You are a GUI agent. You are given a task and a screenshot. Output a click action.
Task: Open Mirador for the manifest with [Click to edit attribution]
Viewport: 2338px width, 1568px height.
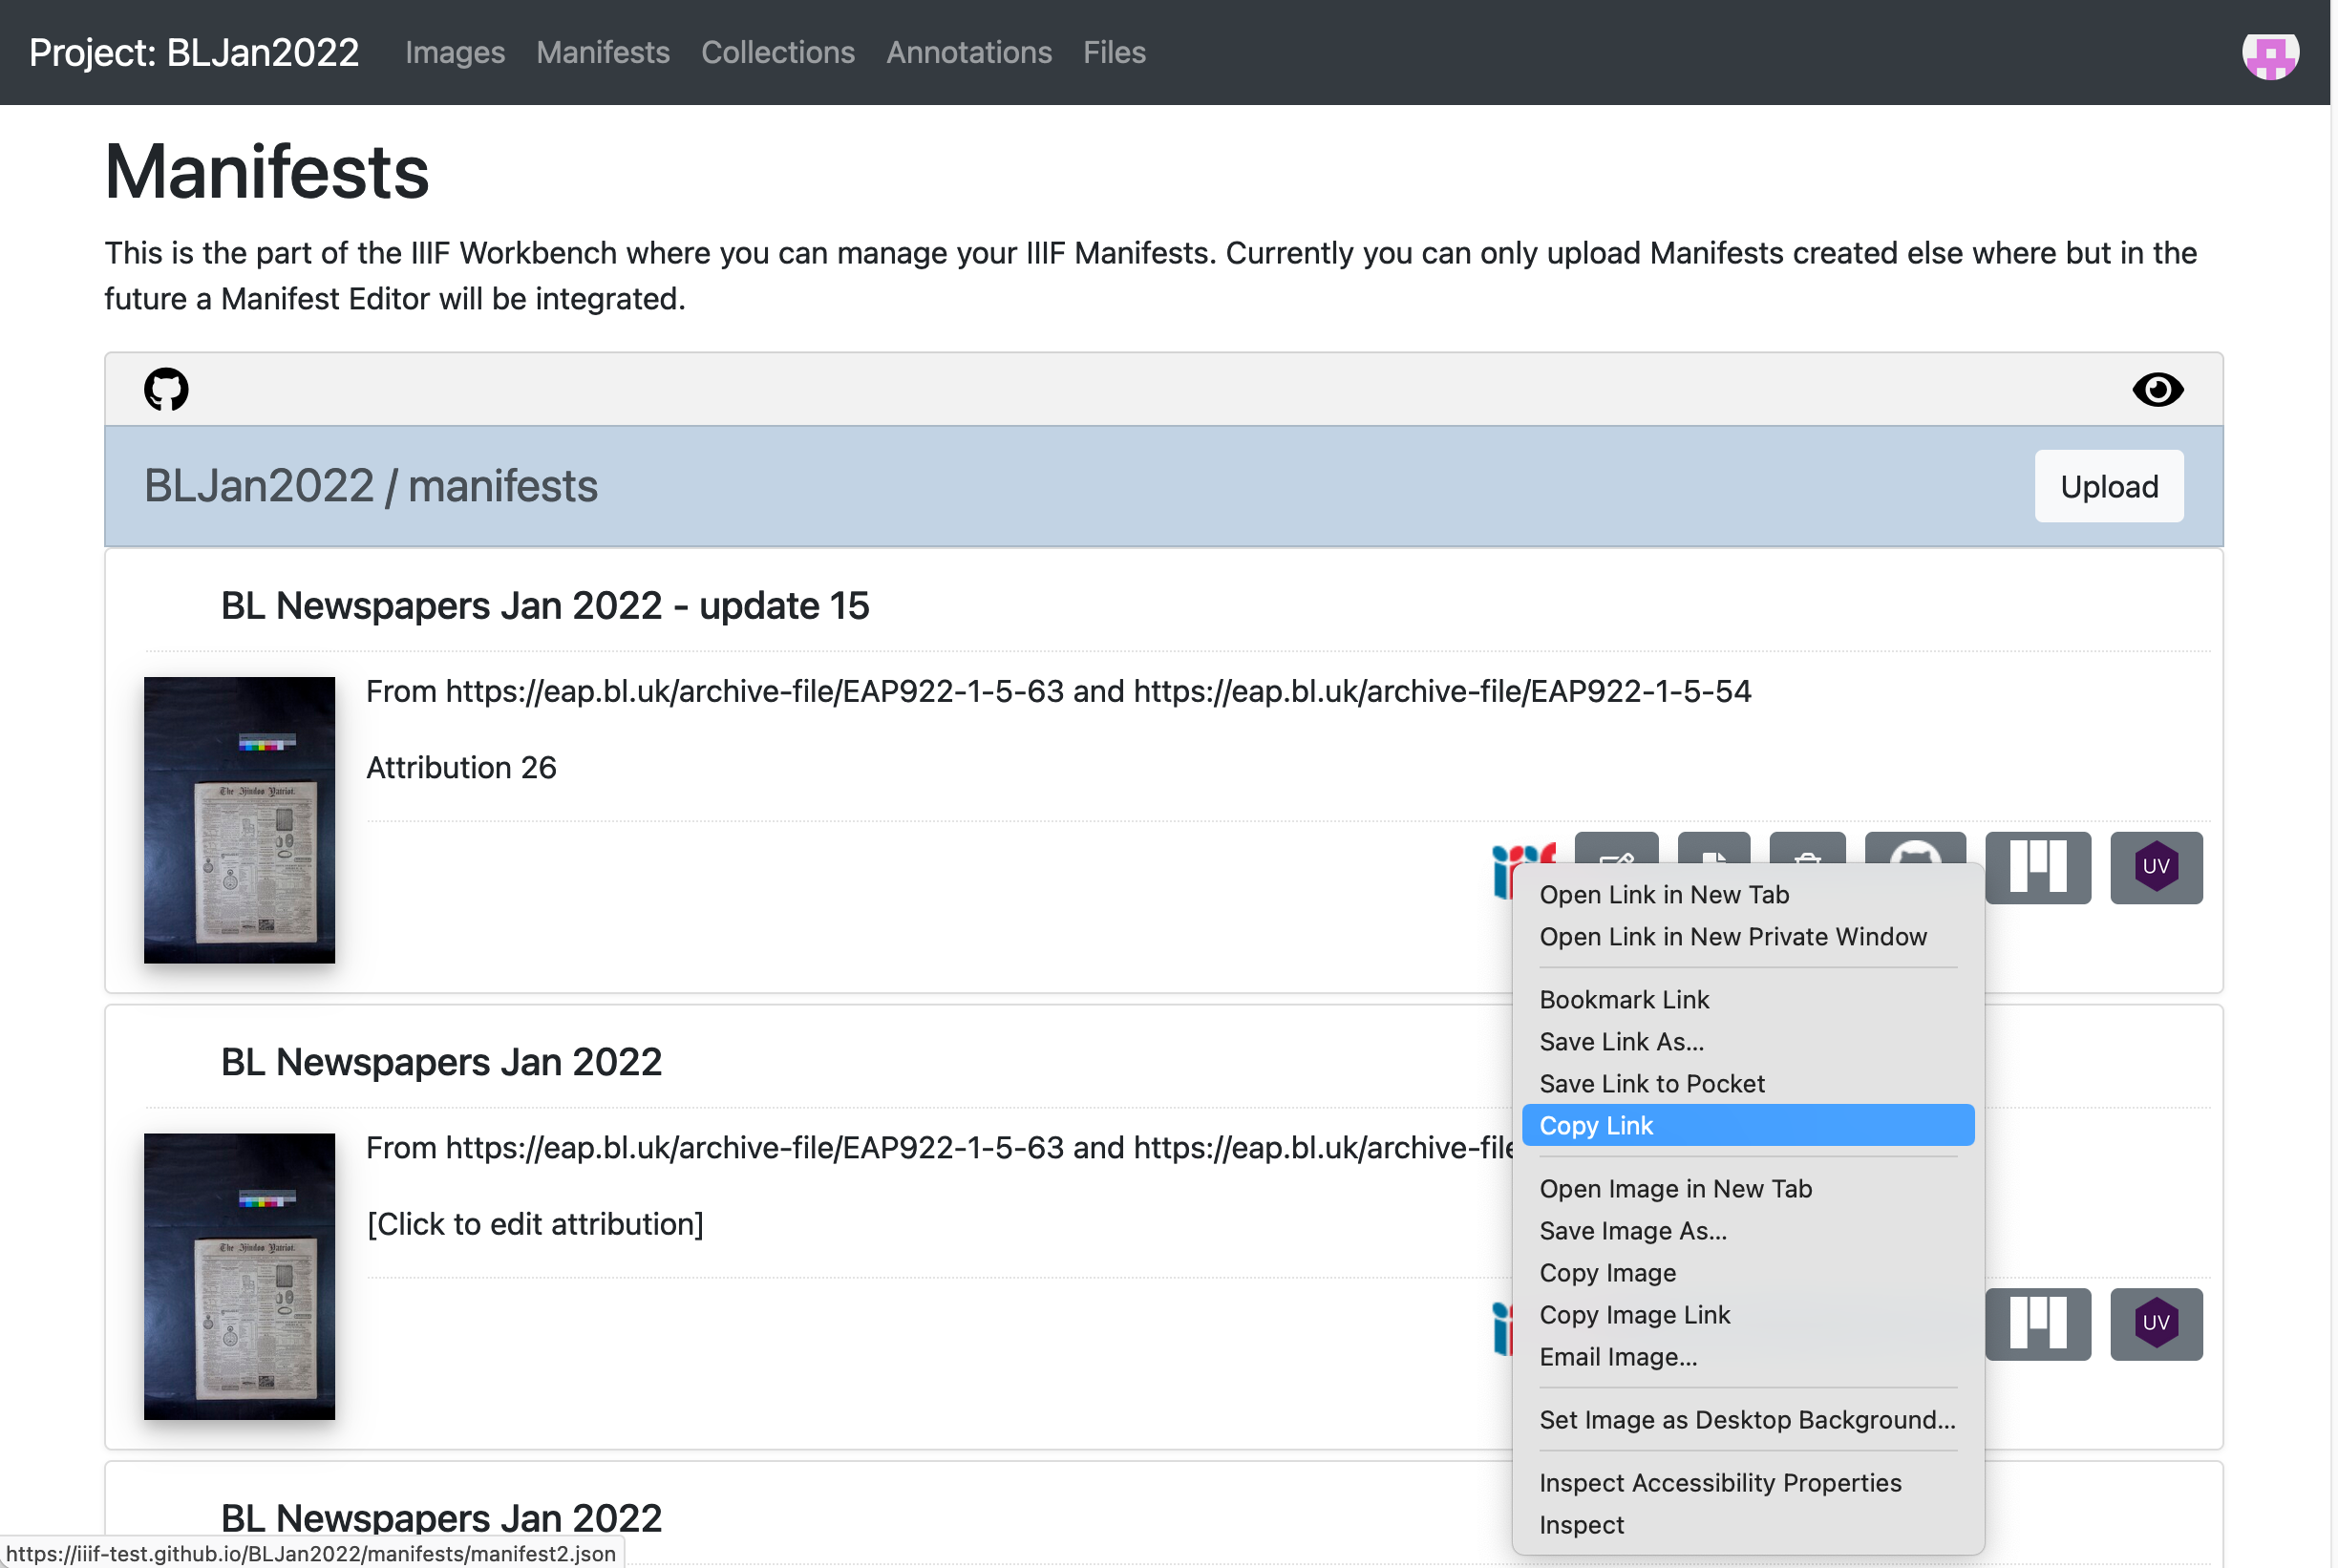coord(2037,1324)
